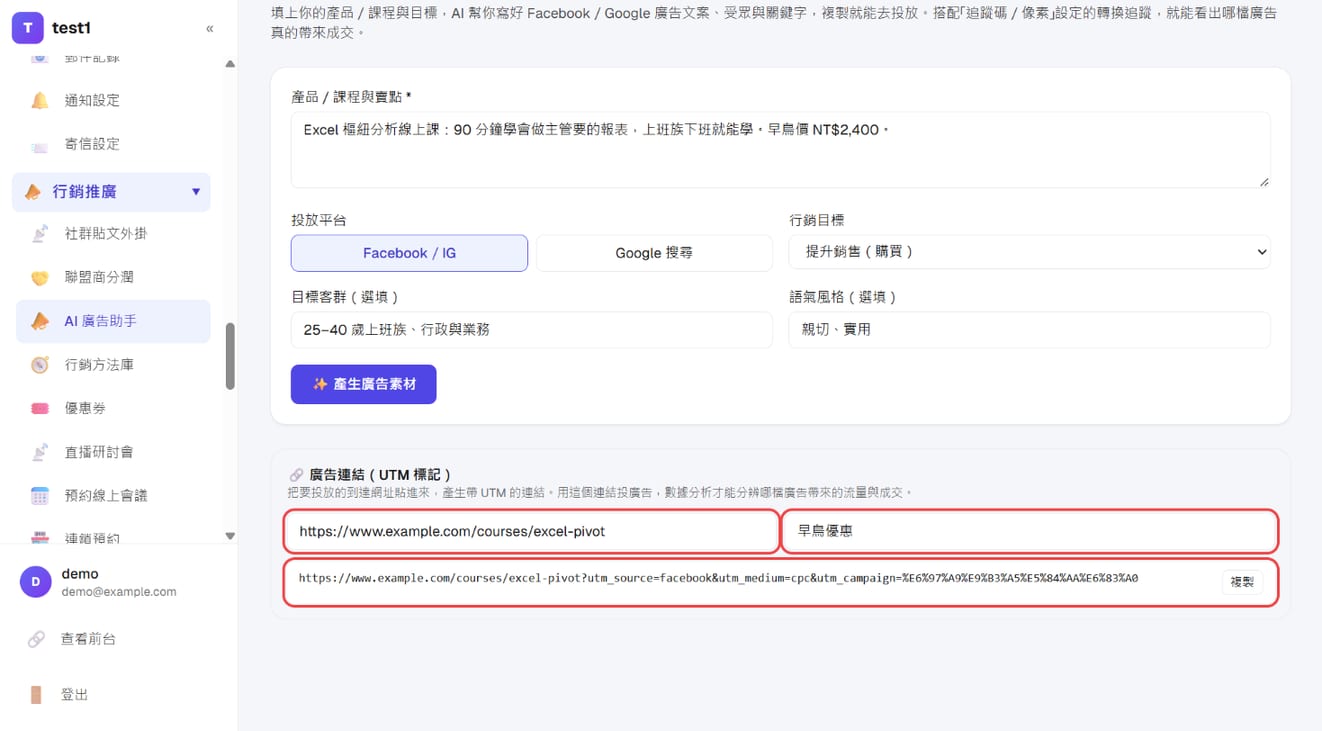Click the 產生廣告素材 button
The image size is (1322, 731).
tap(363, 384)
